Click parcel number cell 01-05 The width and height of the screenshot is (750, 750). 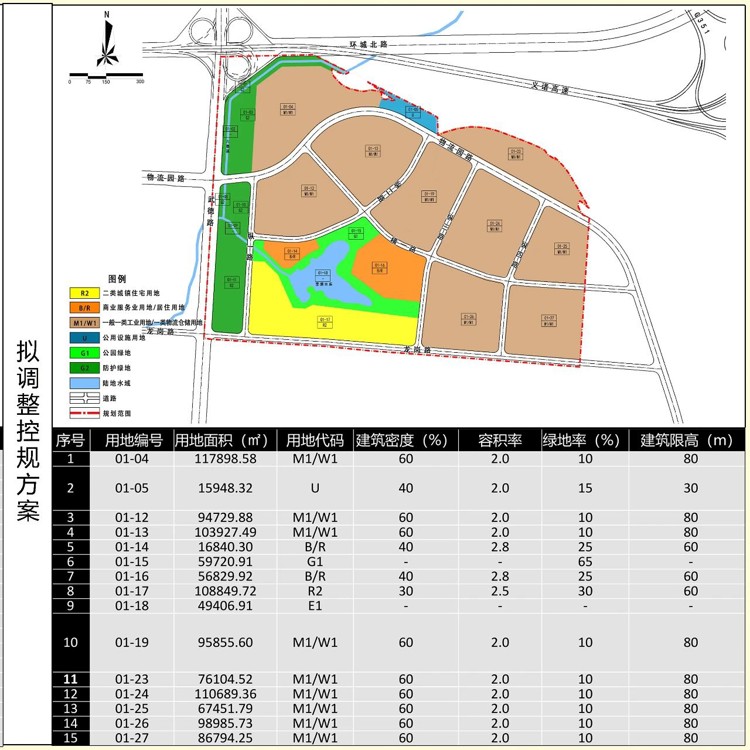tap(132, 488)
